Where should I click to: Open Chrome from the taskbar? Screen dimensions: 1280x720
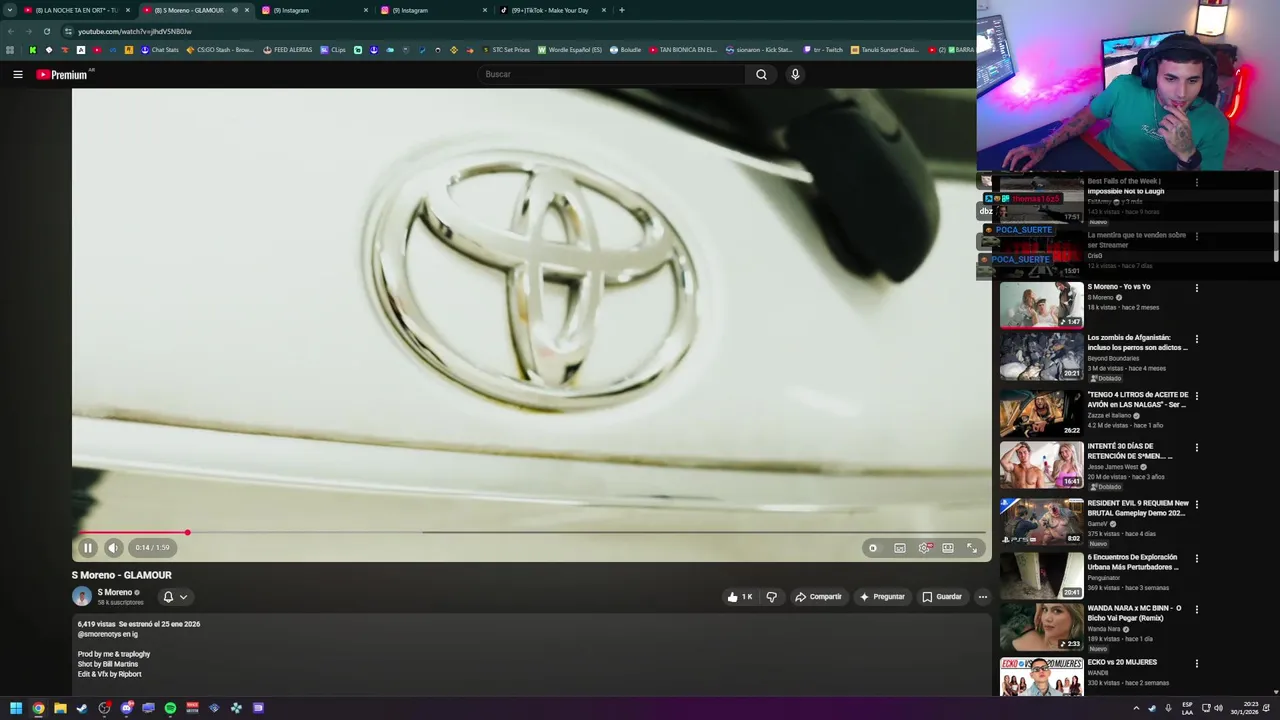(38, 708)
